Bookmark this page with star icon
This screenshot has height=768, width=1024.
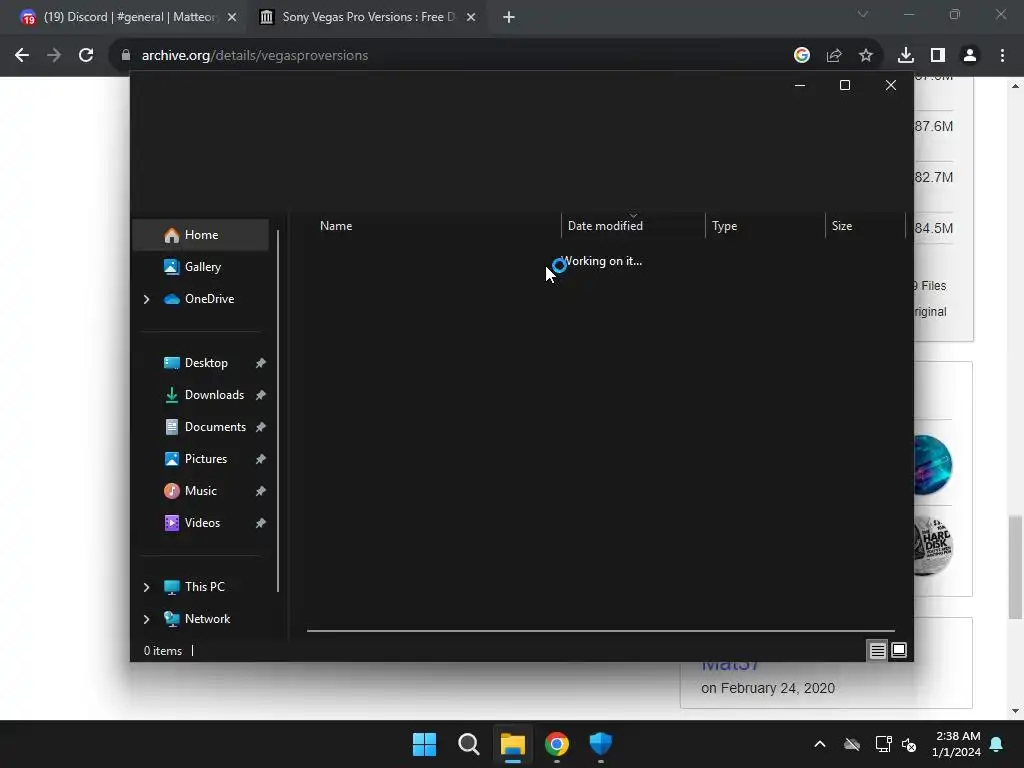coord(866,56)
